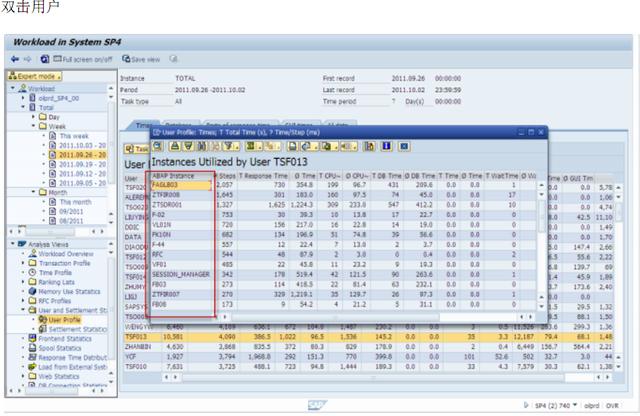The width and height of the screenshot is (640, 416).
Task: Select the ZTSDR001 row
Action: pos(343,205)
